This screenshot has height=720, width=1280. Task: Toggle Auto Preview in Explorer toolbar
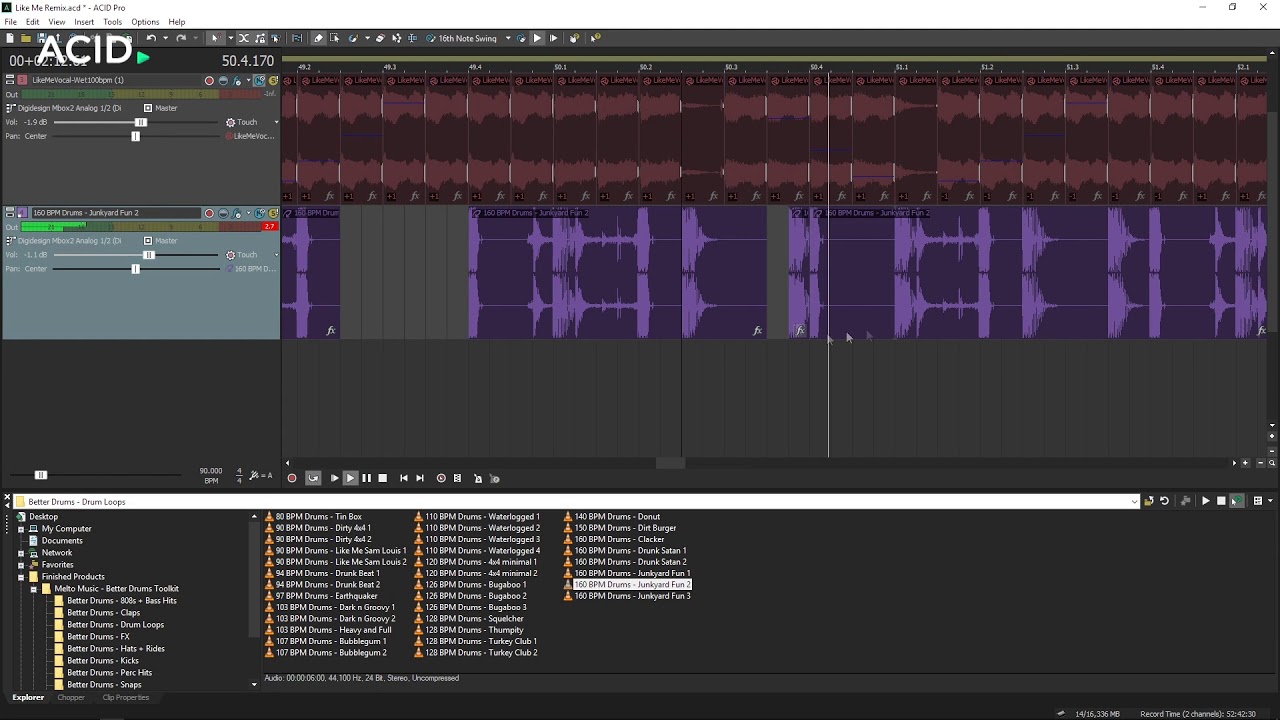pyautogui.click(x=1236, y=502)
